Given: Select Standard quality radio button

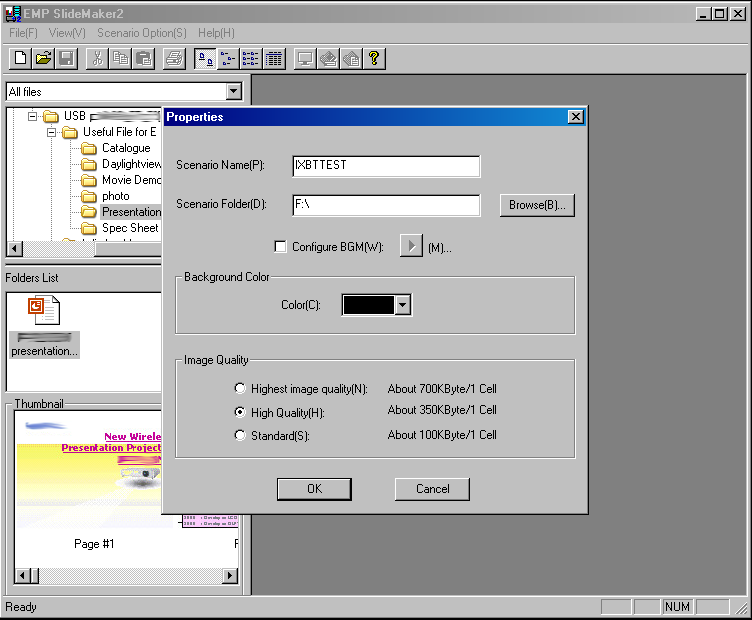Looking at the screenshot, I should tap(240, 435).
